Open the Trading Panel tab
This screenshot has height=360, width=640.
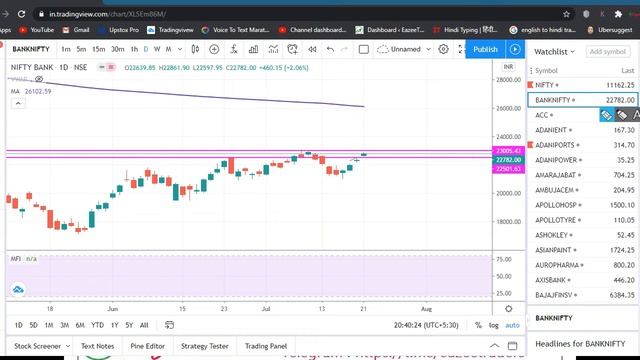tap(266, 346)
